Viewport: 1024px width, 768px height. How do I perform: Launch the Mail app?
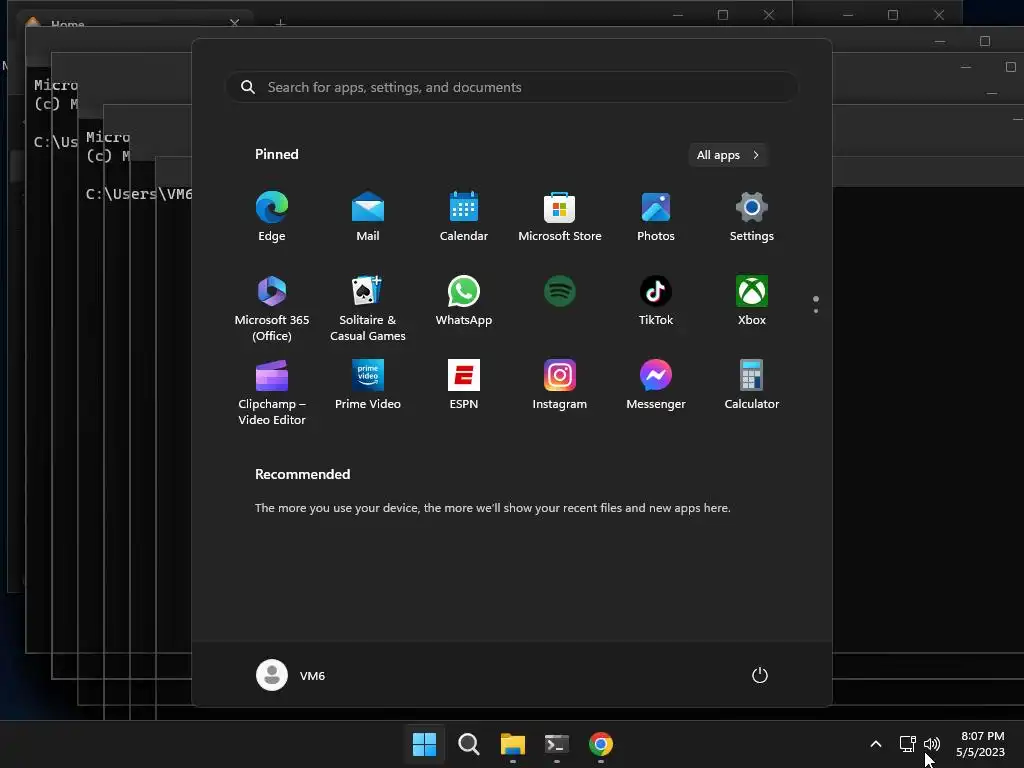368,217
